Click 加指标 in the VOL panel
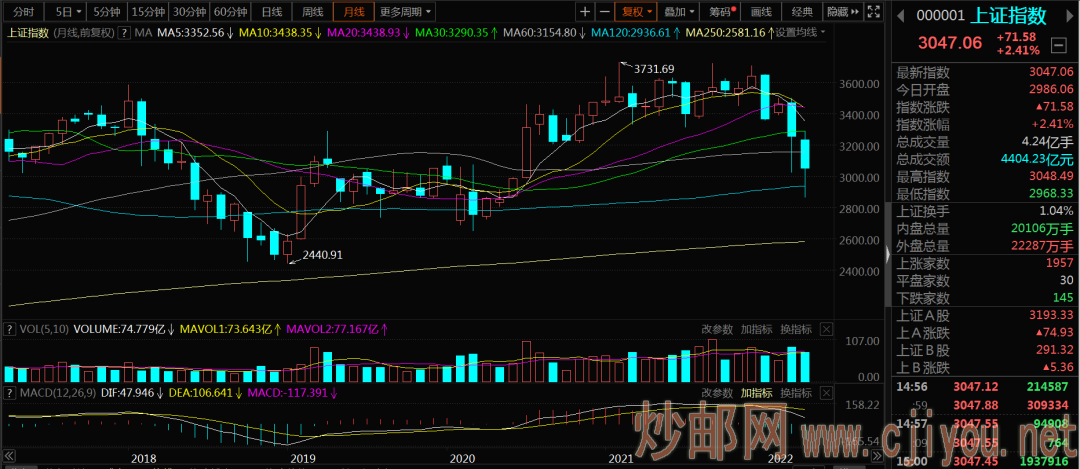Image resolution: width=1080 pixels, height=469 pixels. pos(757,329)
